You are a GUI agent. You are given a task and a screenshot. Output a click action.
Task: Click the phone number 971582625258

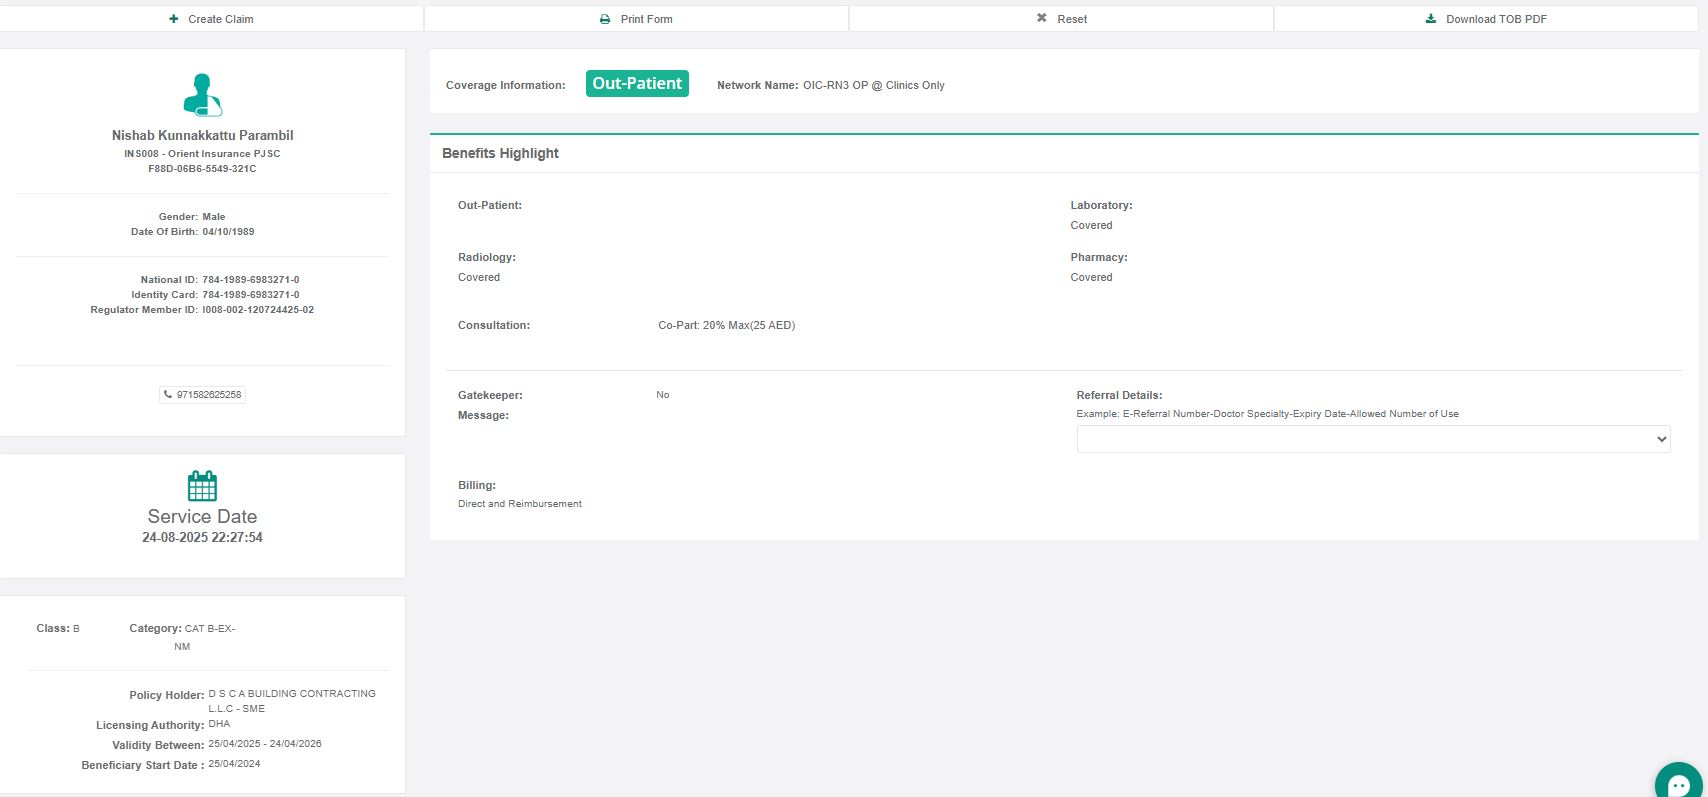(x=209, y=395)
